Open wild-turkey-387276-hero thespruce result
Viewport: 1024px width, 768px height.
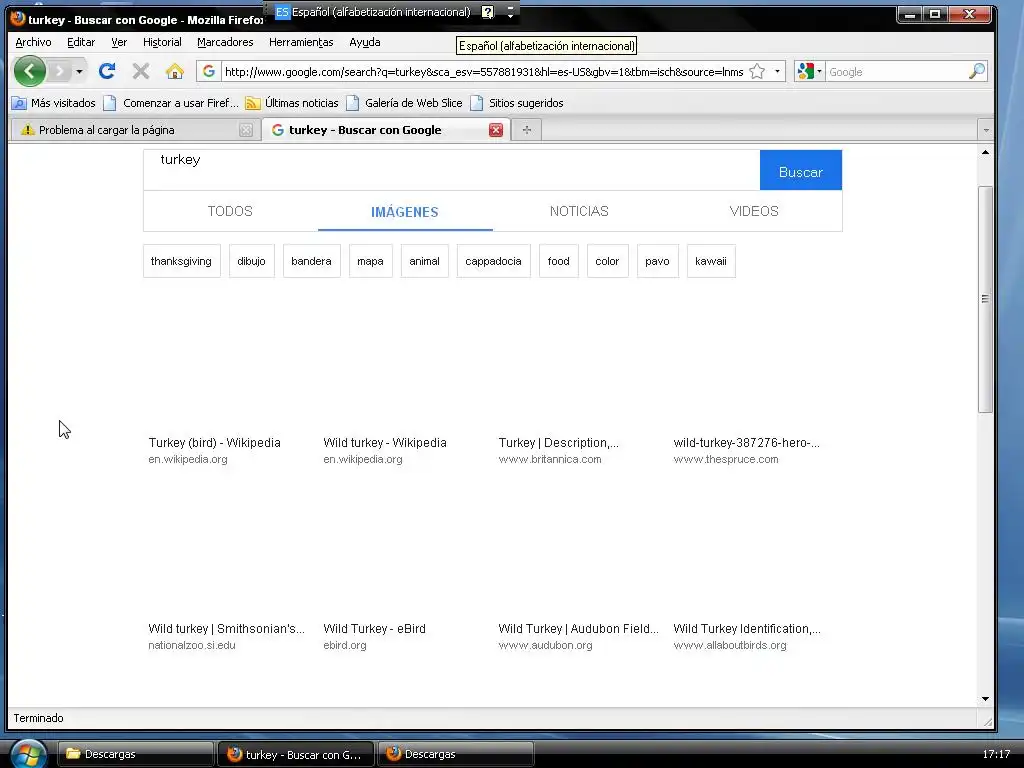(x=746, y=443)
